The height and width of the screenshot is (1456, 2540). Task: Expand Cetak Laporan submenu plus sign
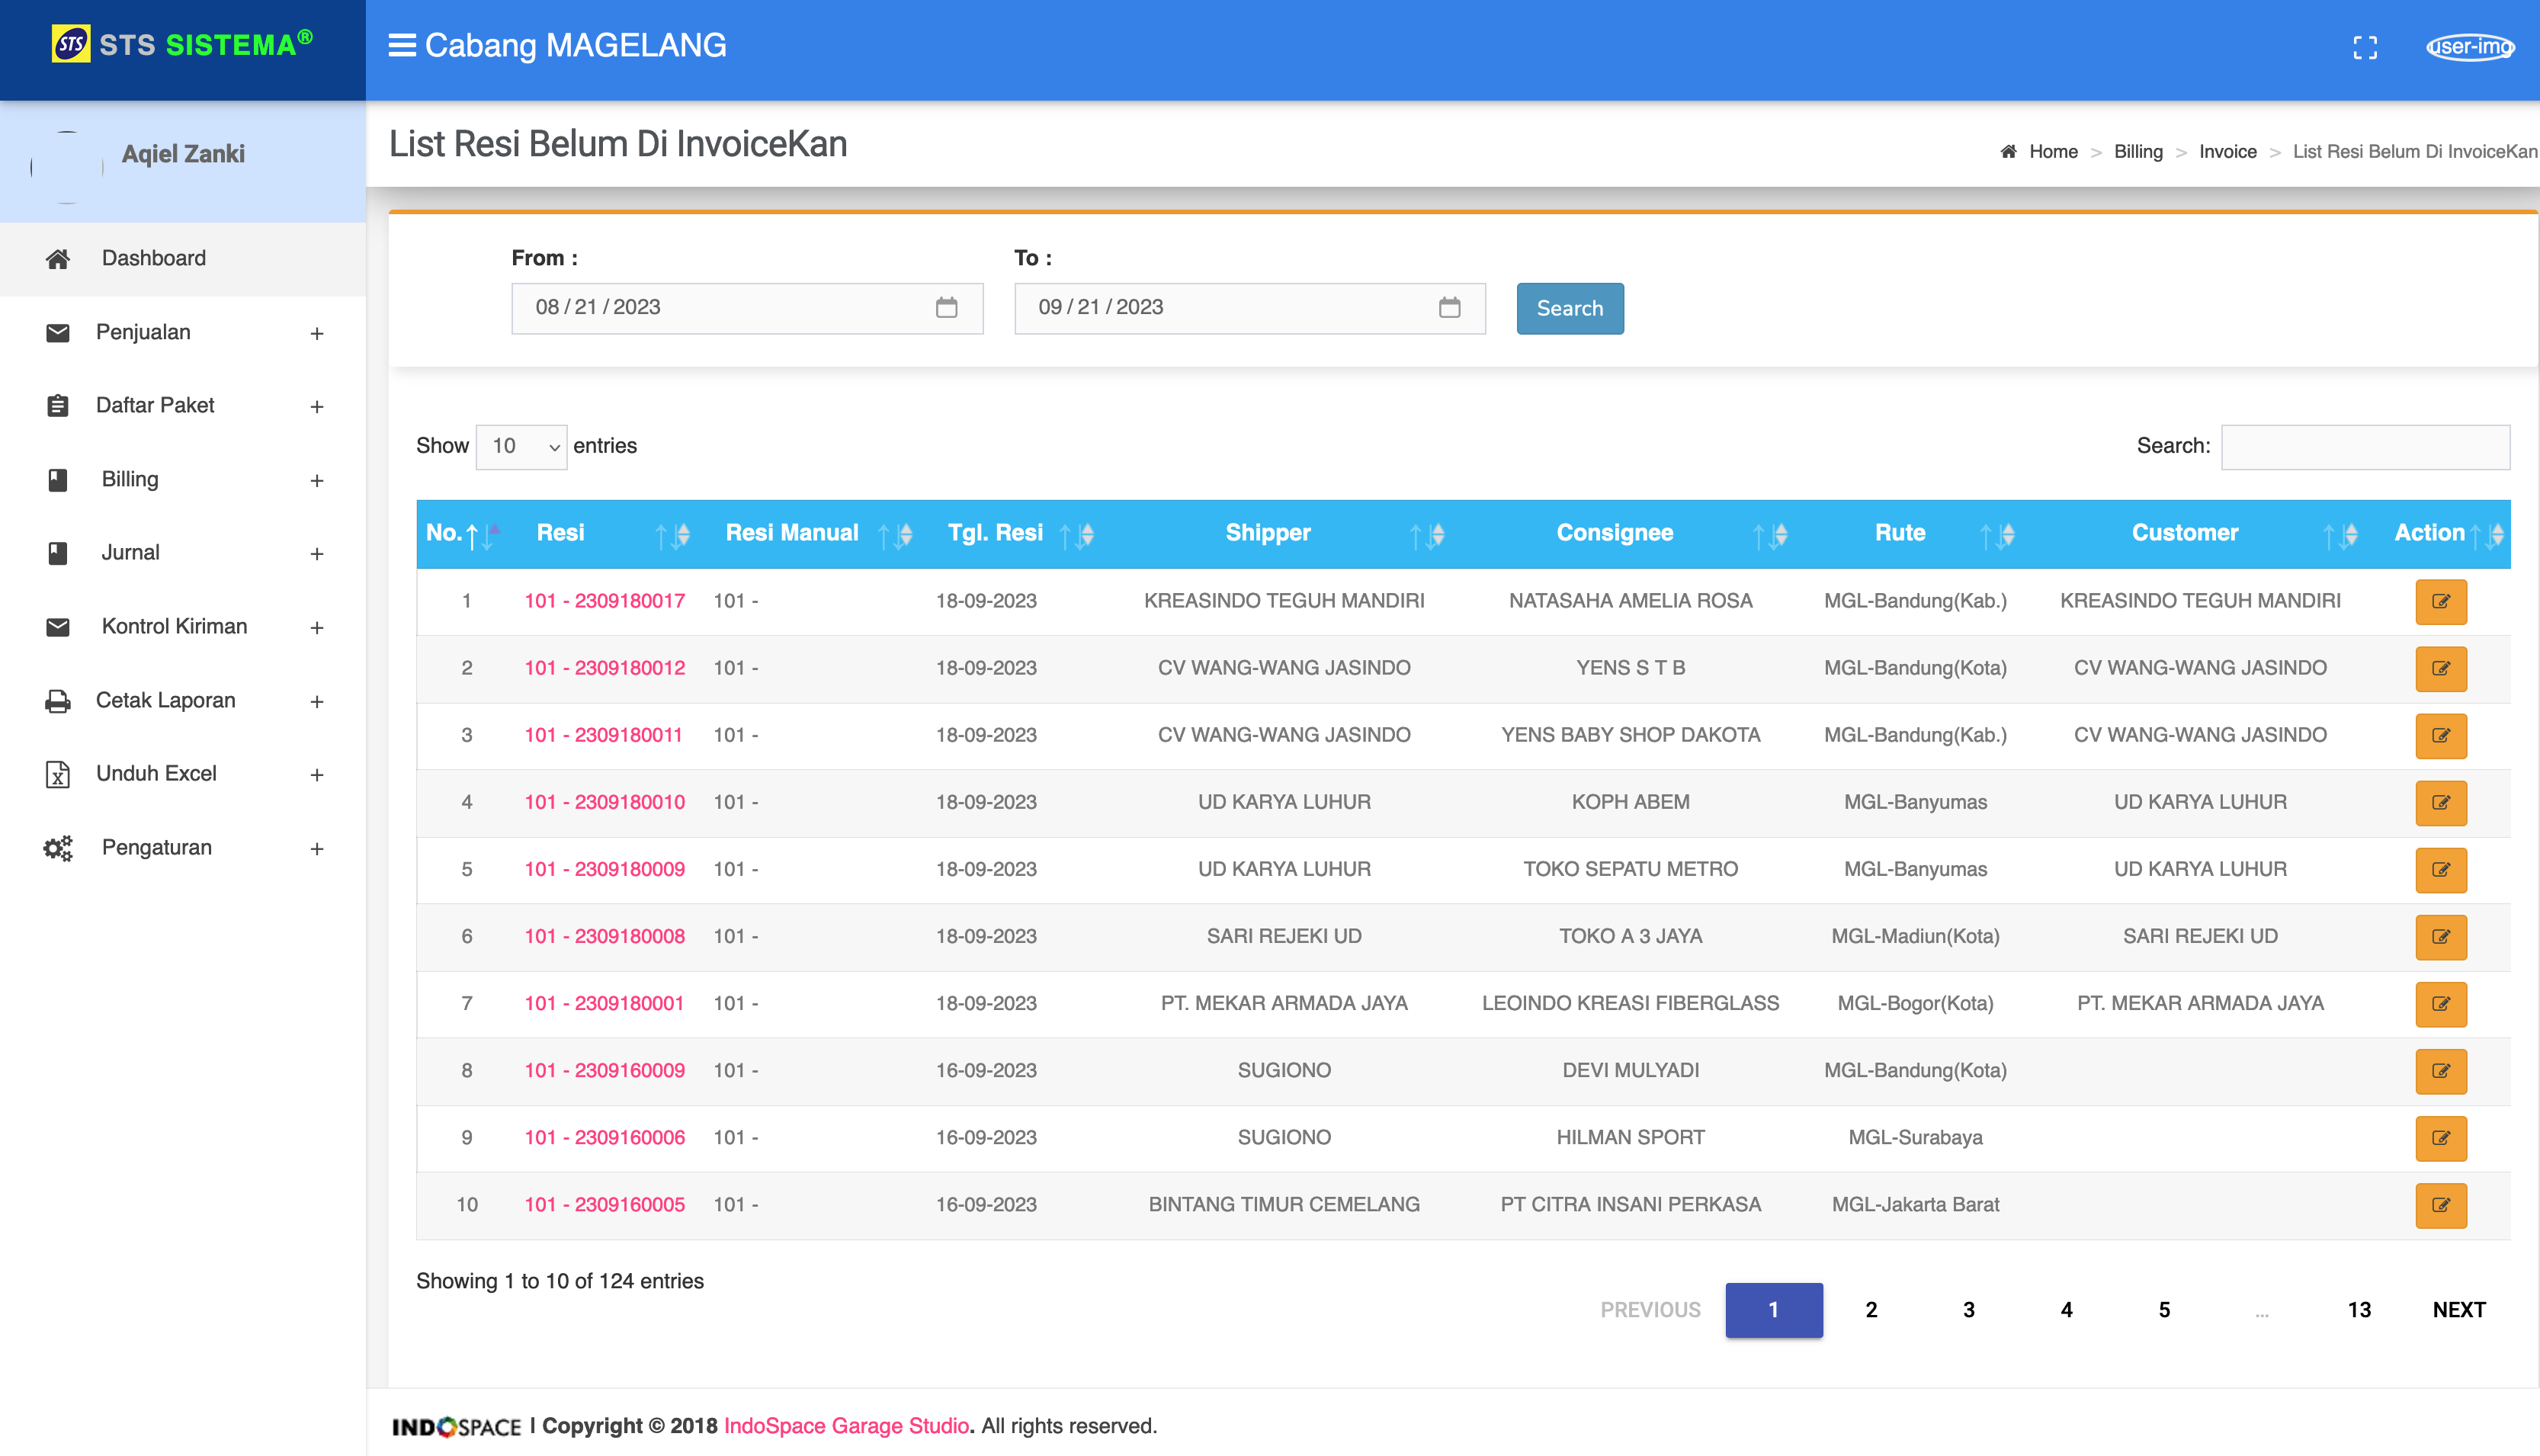(317, 702)
